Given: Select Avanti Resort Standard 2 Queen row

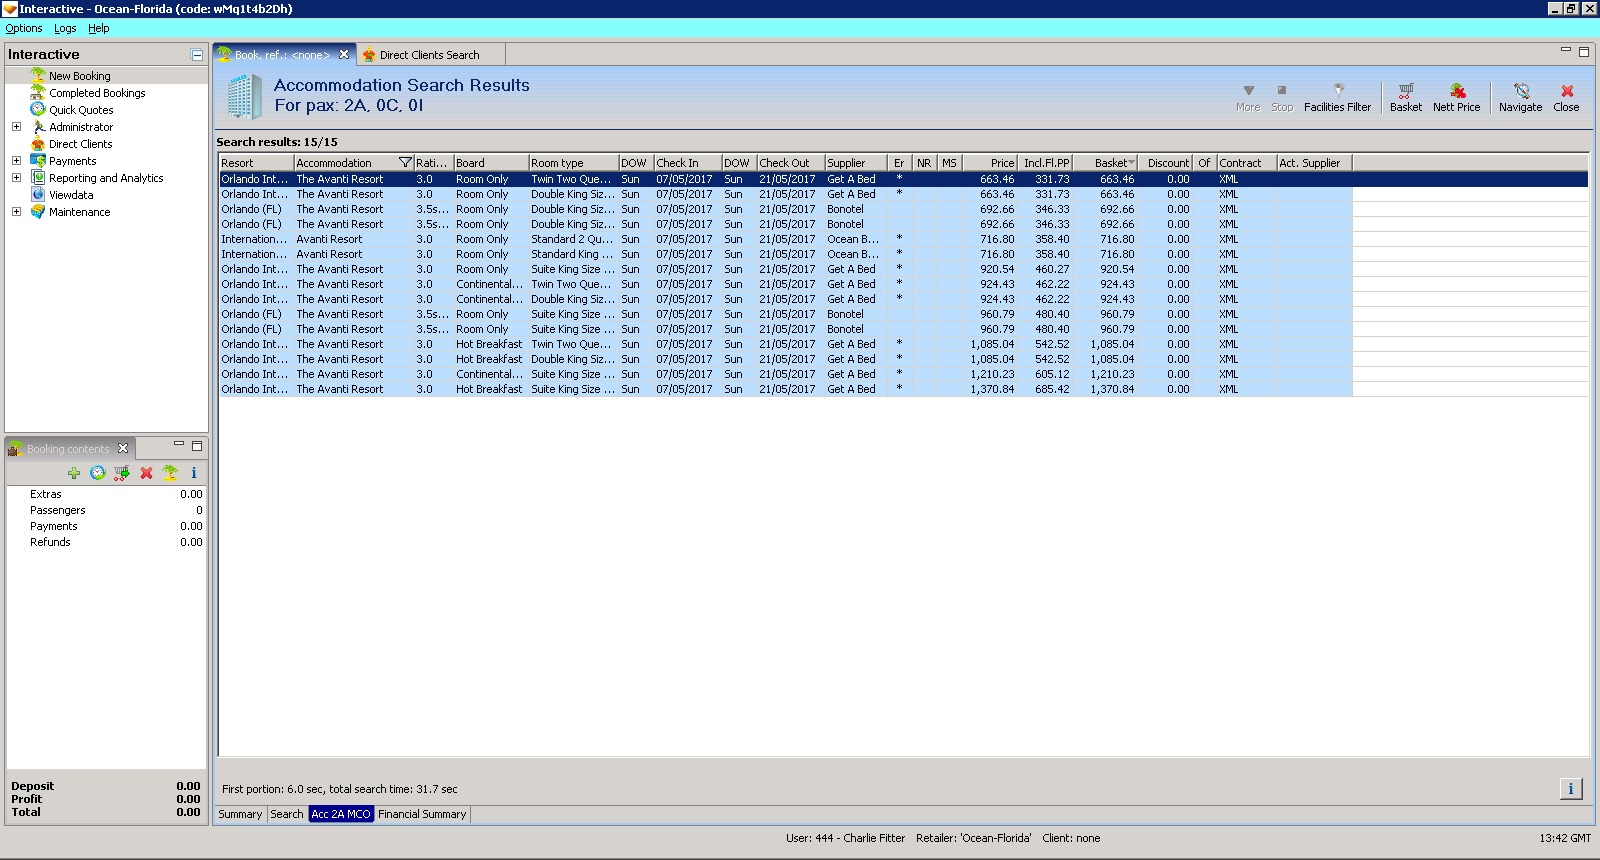Looking at the screenshot, I should pos(785,239).
